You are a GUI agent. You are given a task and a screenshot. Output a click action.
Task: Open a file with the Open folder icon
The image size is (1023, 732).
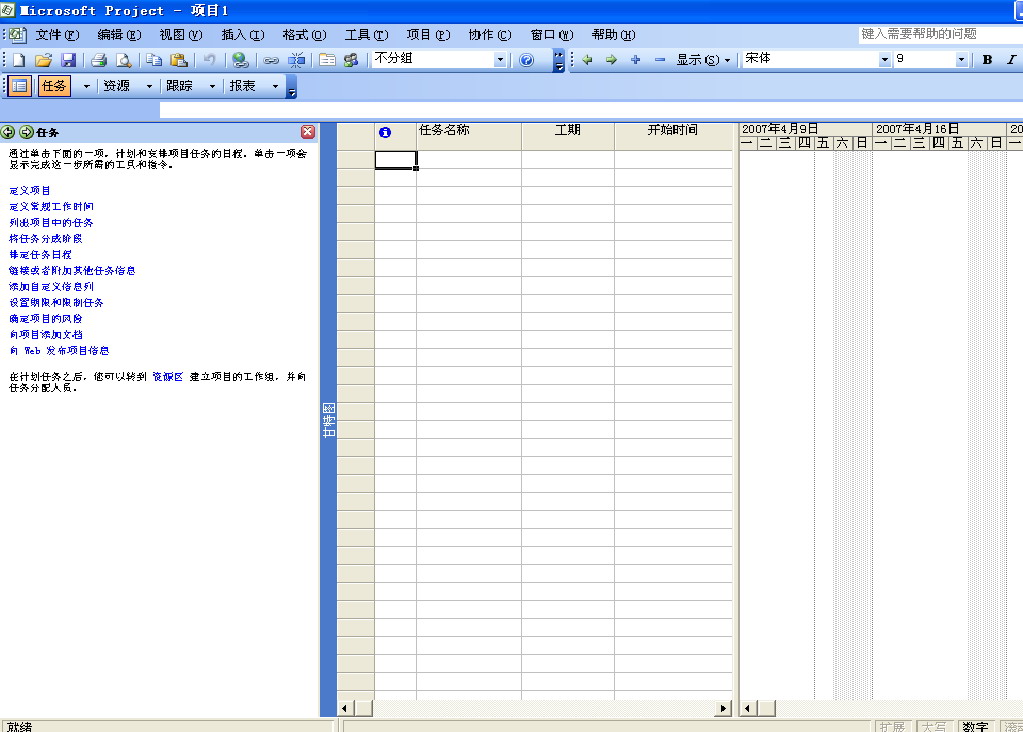(x=43, y=60)
